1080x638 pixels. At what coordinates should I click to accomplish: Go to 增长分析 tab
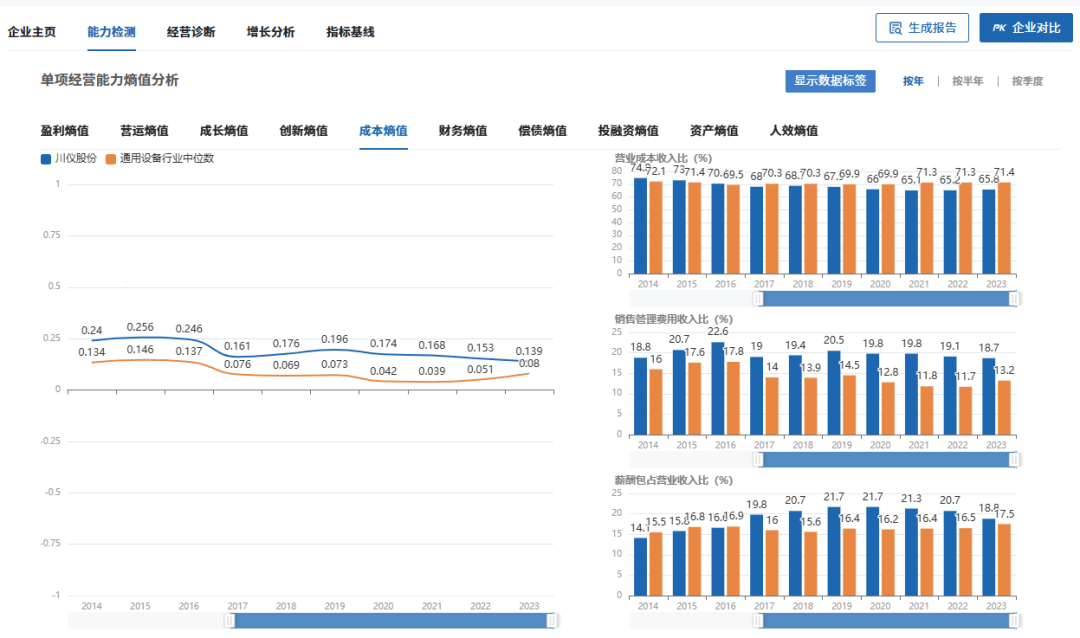[x=271, y=32]
